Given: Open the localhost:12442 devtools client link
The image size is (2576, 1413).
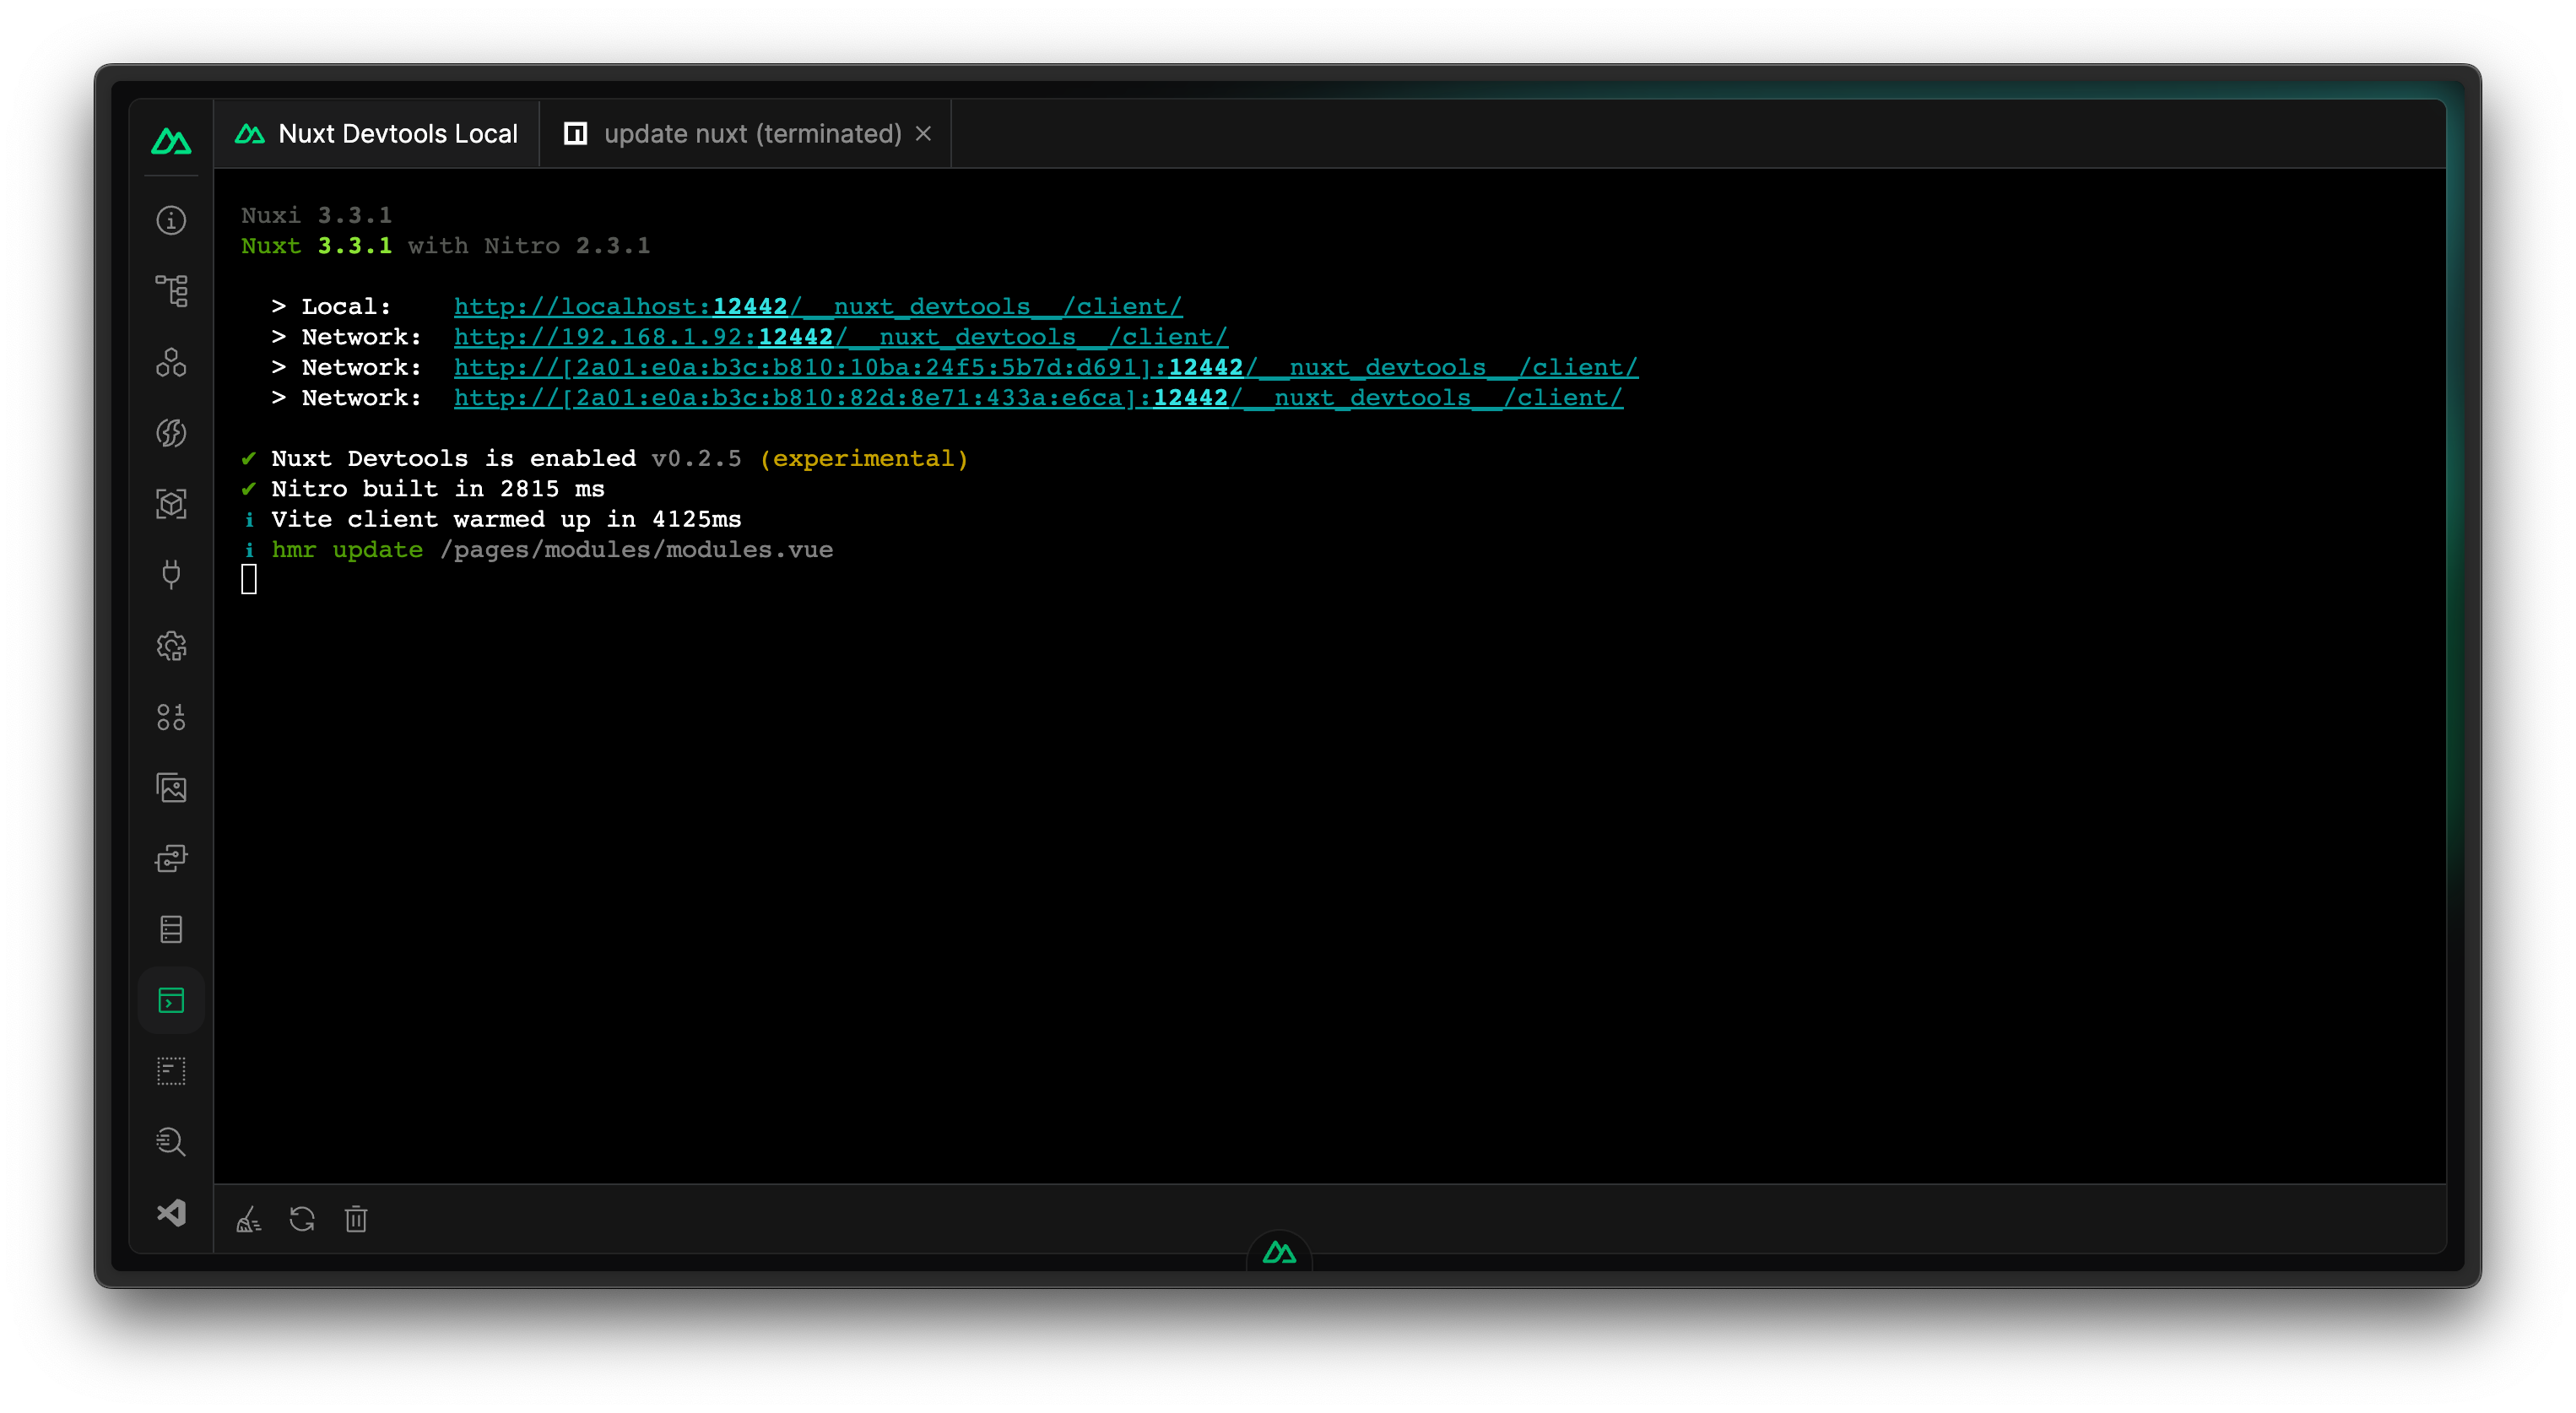Looking at the screenshot, I should pyautogui.click(x=817, y=306).
